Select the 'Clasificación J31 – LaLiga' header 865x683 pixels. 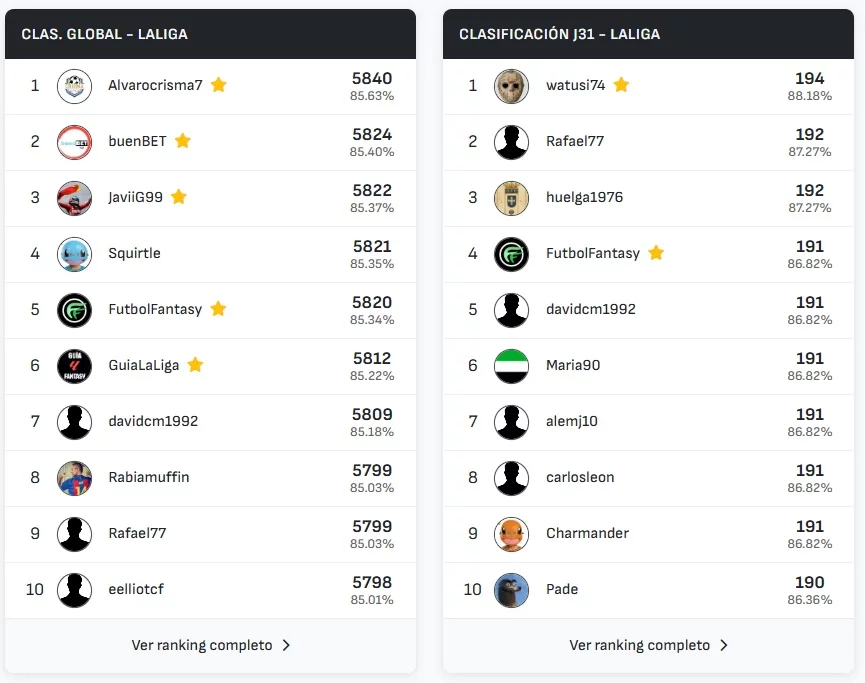tap(559, 34)
